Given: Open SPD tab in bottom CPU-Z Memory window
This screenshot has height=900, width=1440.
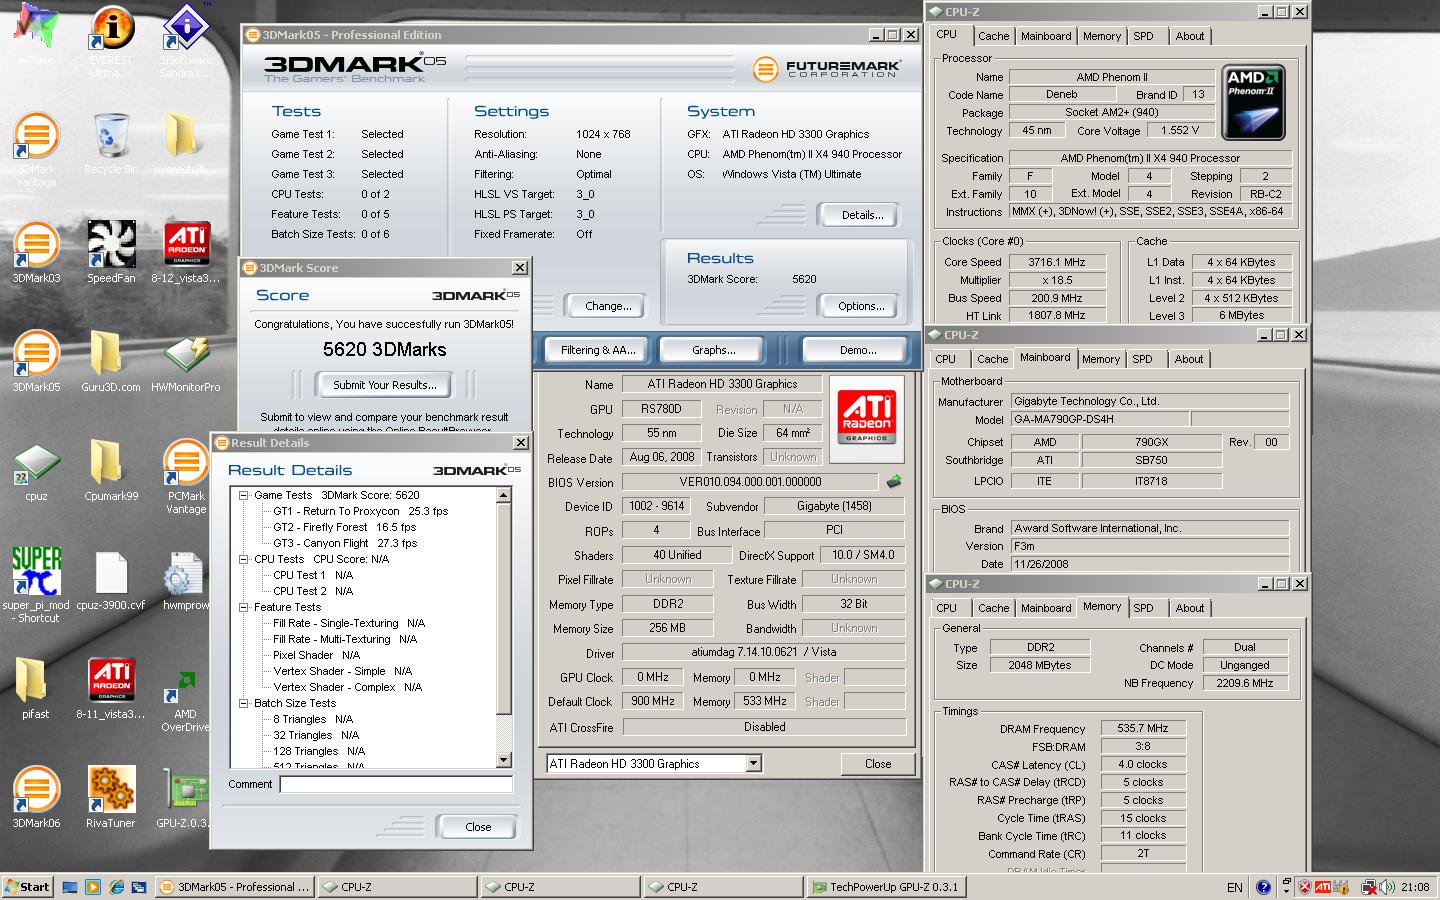Looking at the screenshot, I should click(1143, 608).
